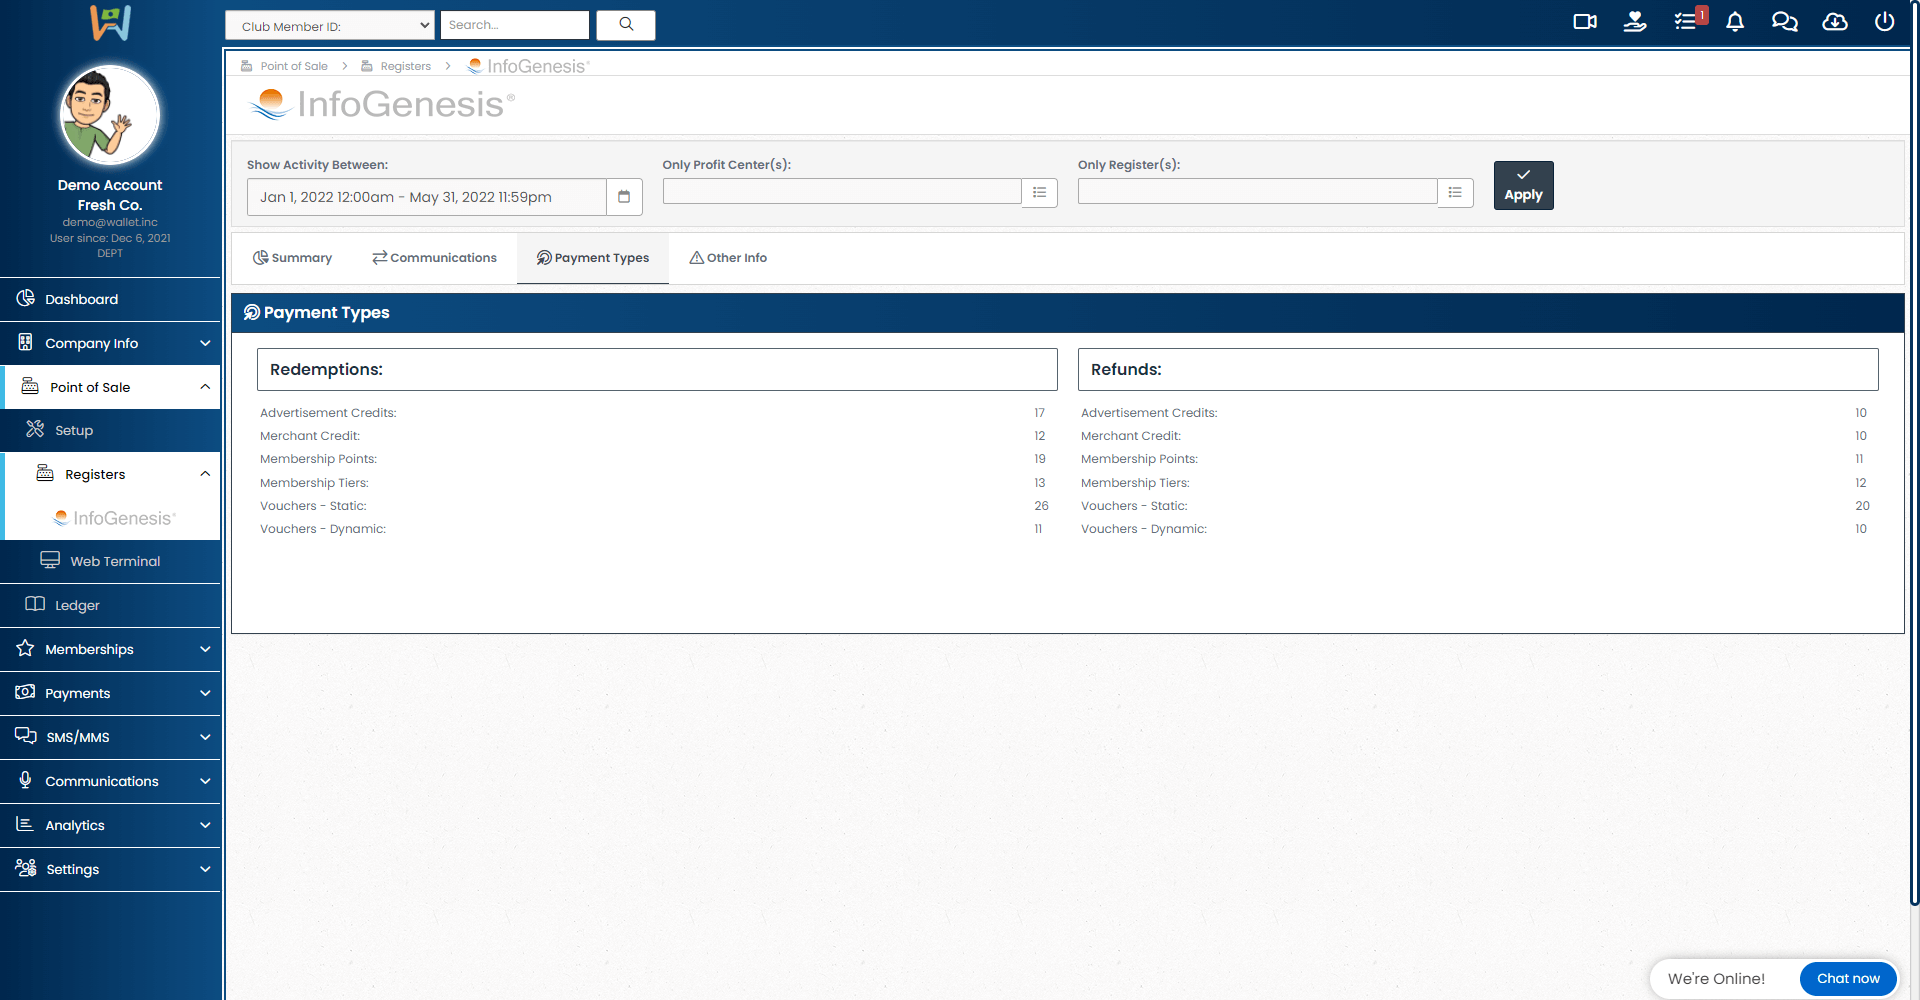
Task: Open the notifications bell
Action: [1735, 22]
